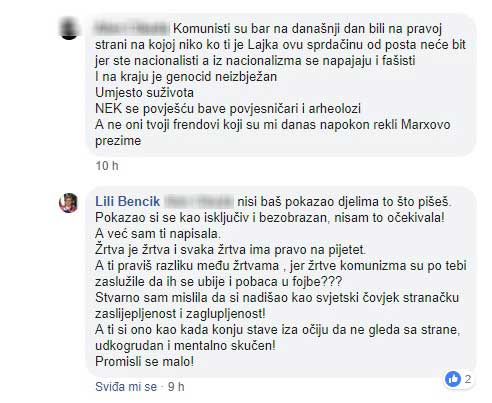The height and width of the screenshot is (403, 492).
Task: Click the line starting "Komunisti su bar na današnji"
Action: (x=307, y=29)
